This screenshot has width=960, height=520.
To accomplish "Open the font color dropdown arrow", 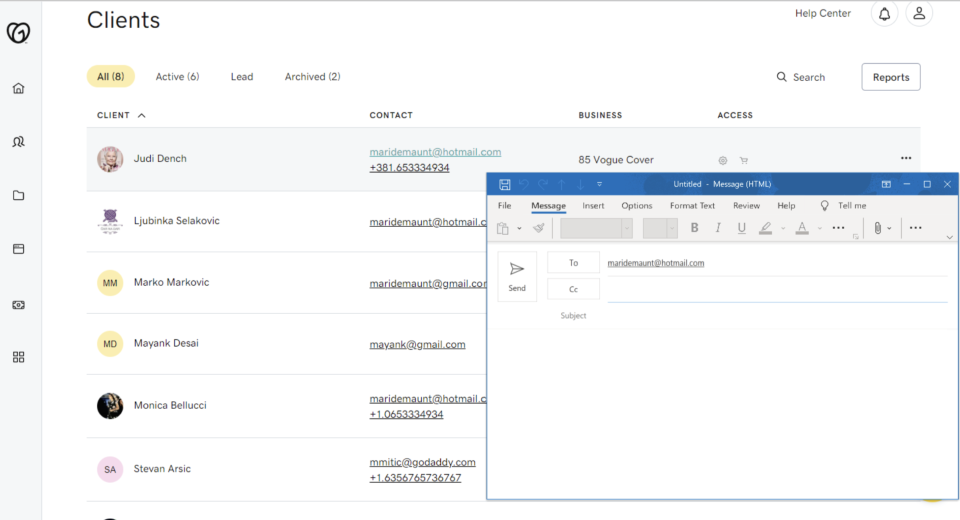I will click(x=819, y=229).
